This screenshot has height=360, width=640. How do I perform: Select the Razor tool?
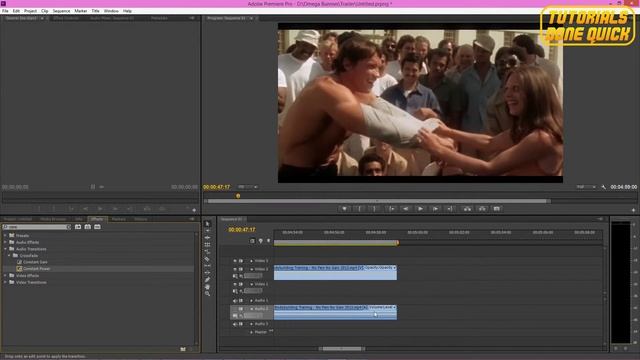(207, 259)
